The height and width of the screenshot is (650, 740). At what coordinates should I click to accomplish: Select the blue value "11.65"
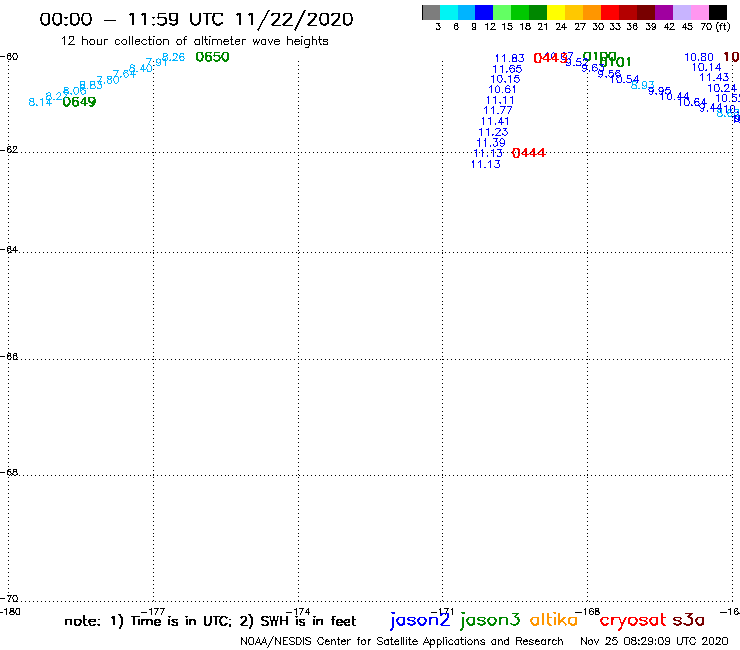[x=507, y=69]
